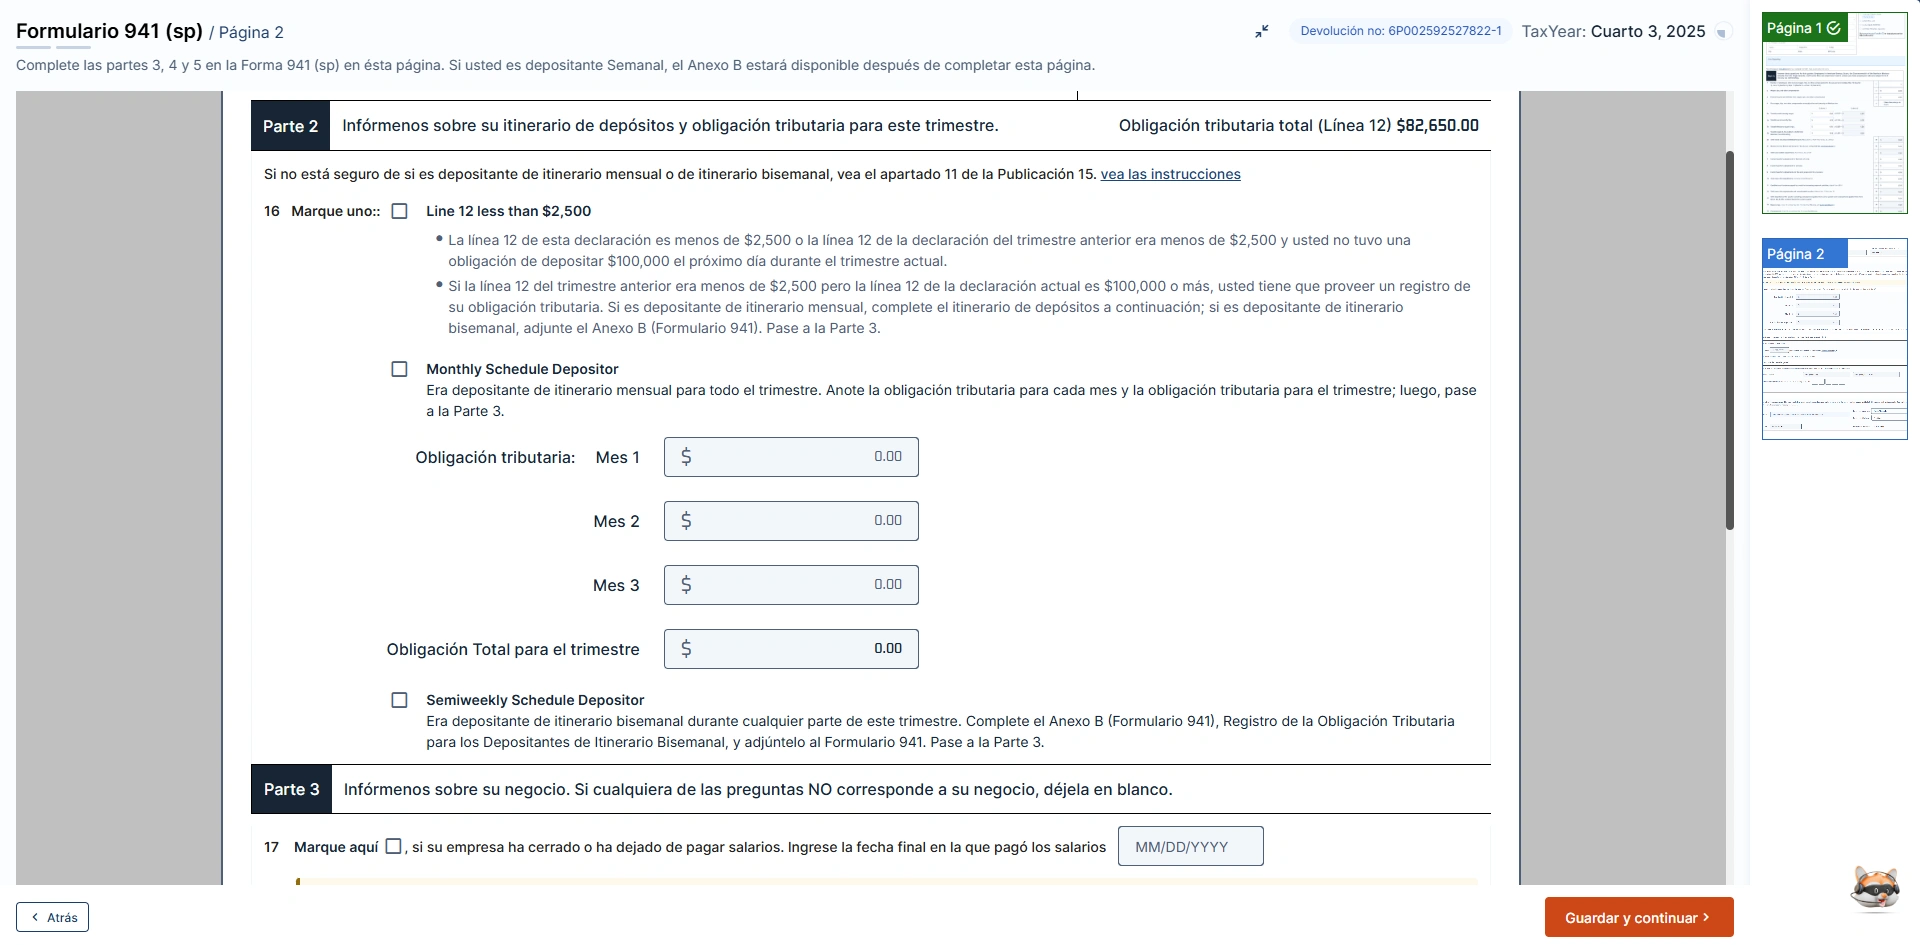
Task: Click the form's vertical scrollbar
Action: pos(1729,340)
